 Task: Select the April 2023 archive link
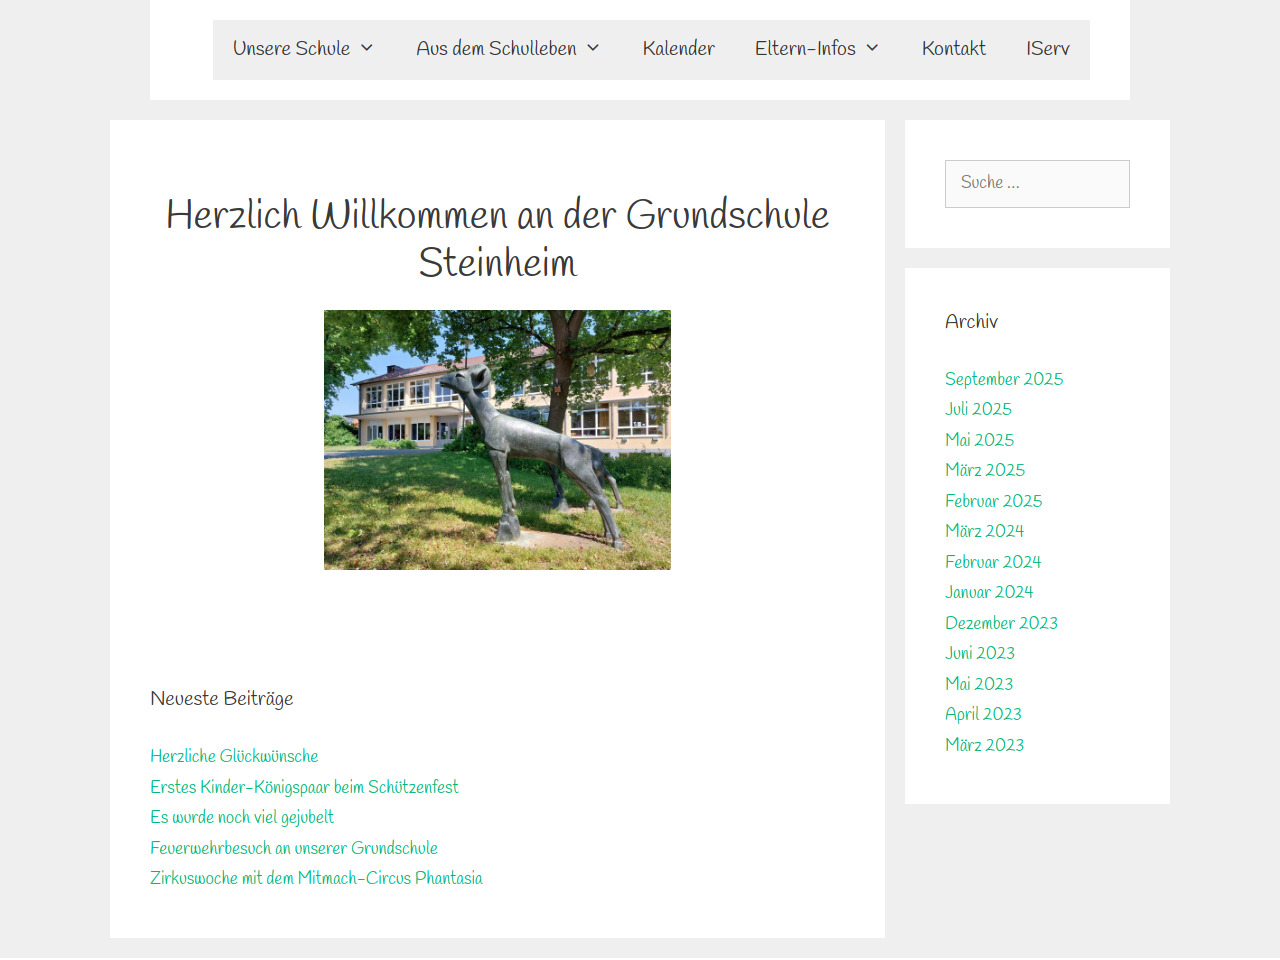click(983, 714)
